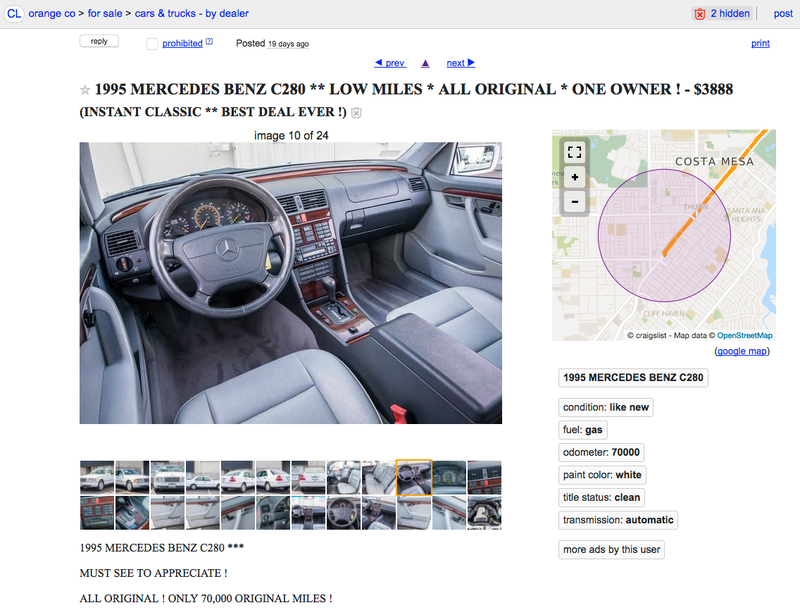The image size is (800, 610).
Task: Open location in google map
Action: click(742, 351)
